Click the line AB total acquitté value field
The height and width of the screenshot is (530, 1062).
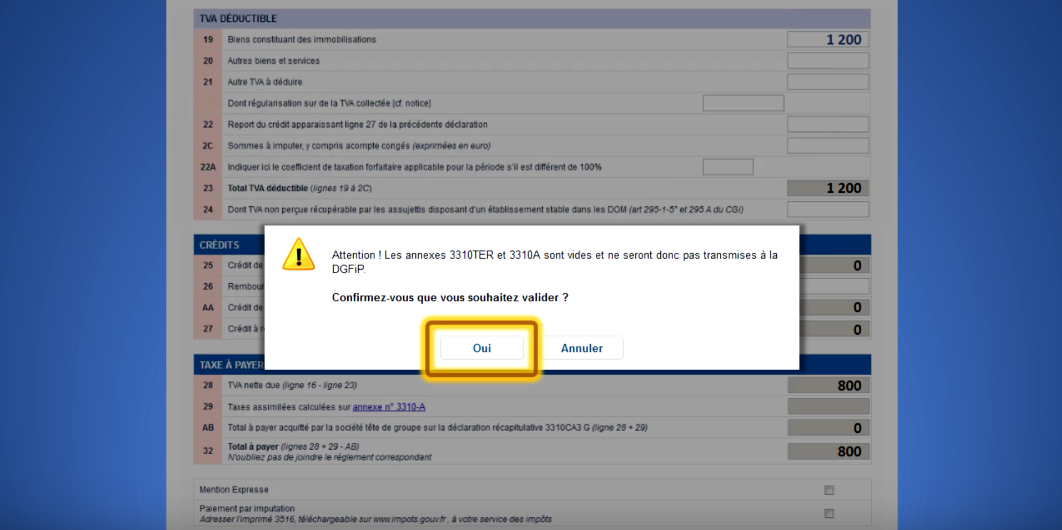pyautogui.click(x=828, y=428)
